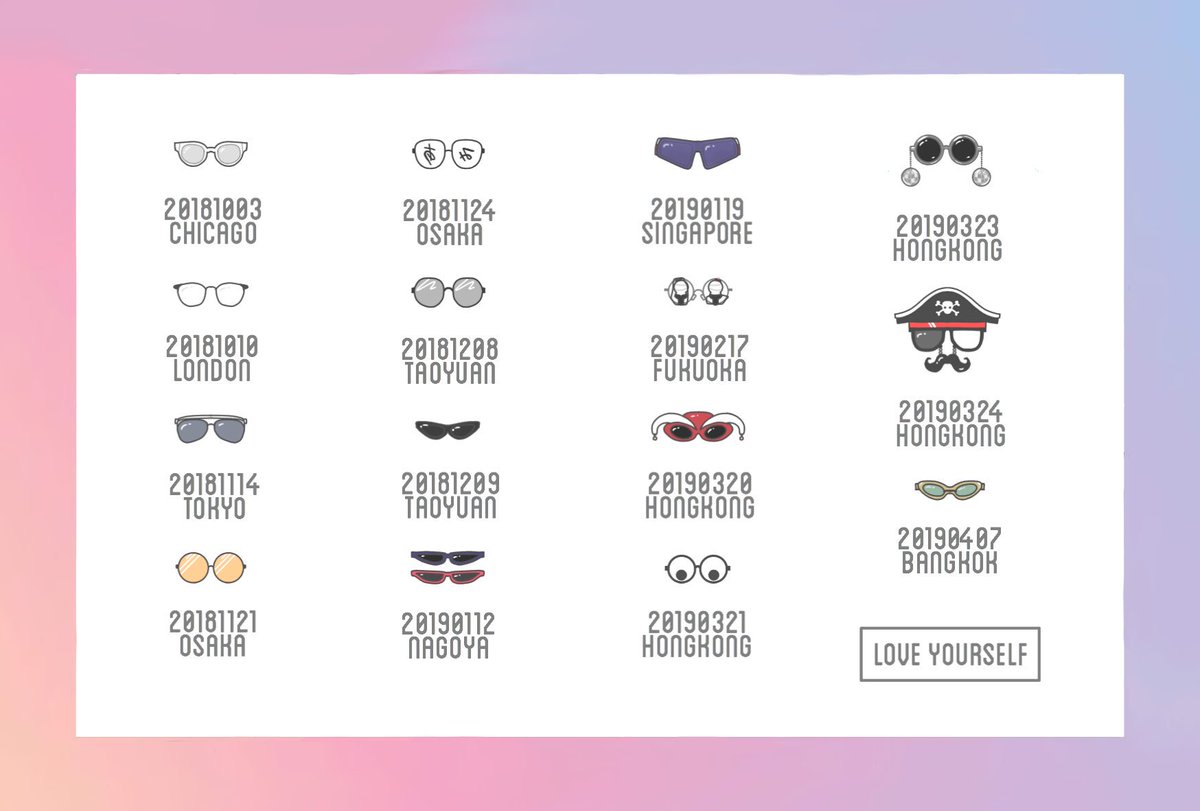Viewport: 1200px width, 811px height.
Task: Click the LOVE YOURSELF box
Action: 950,655
